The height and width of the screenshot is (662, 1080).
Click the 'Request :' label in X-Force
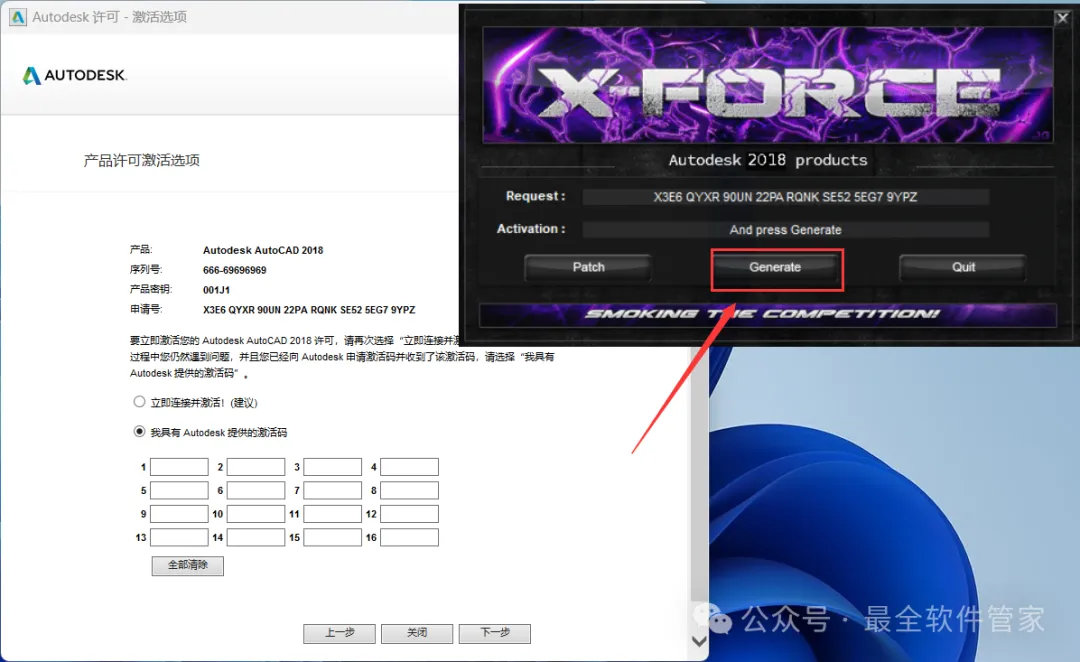[x=535, y=196]
